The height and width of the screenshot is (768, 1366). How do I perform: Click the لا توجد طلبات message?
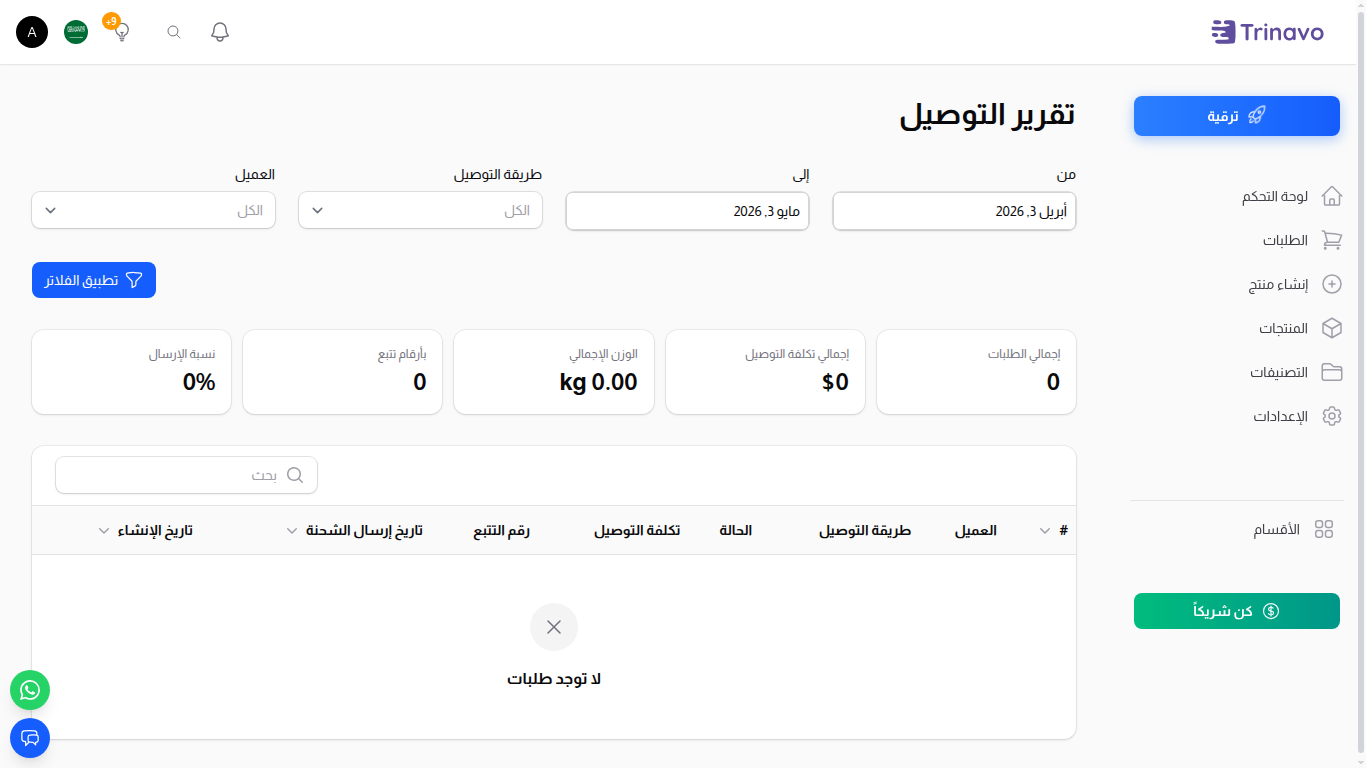(554, 679)
